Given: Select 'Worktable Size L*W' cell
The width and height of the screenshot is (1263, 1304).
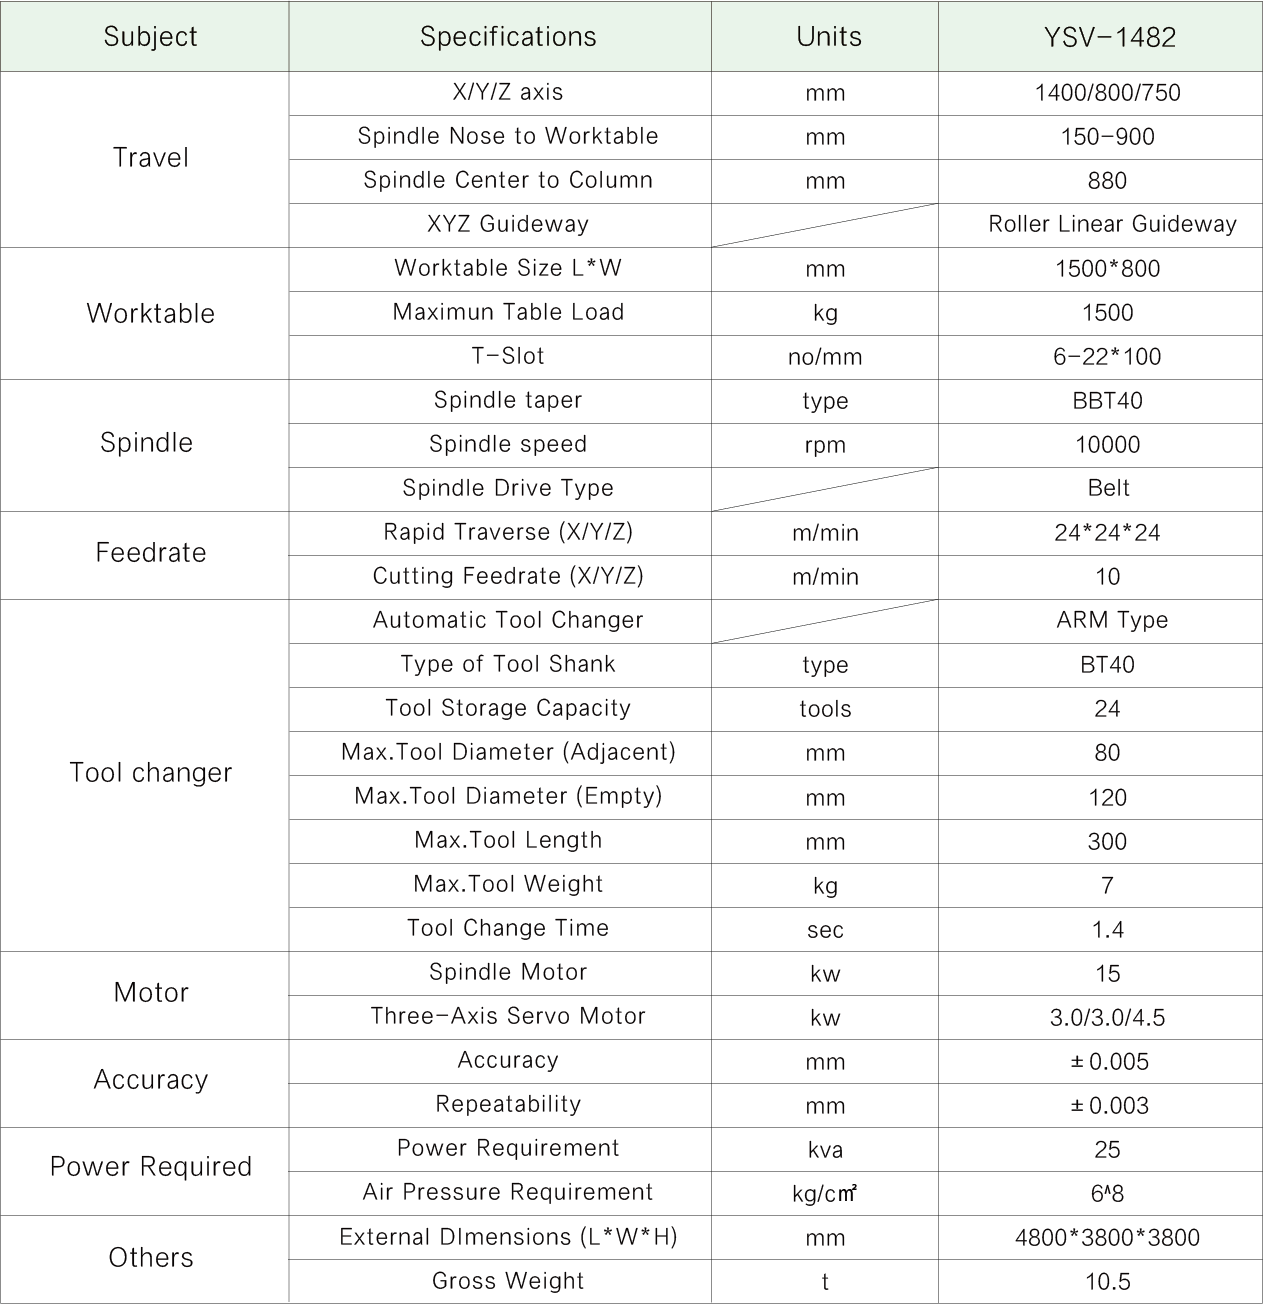Looking at the screenshot, I should (500, 269).
